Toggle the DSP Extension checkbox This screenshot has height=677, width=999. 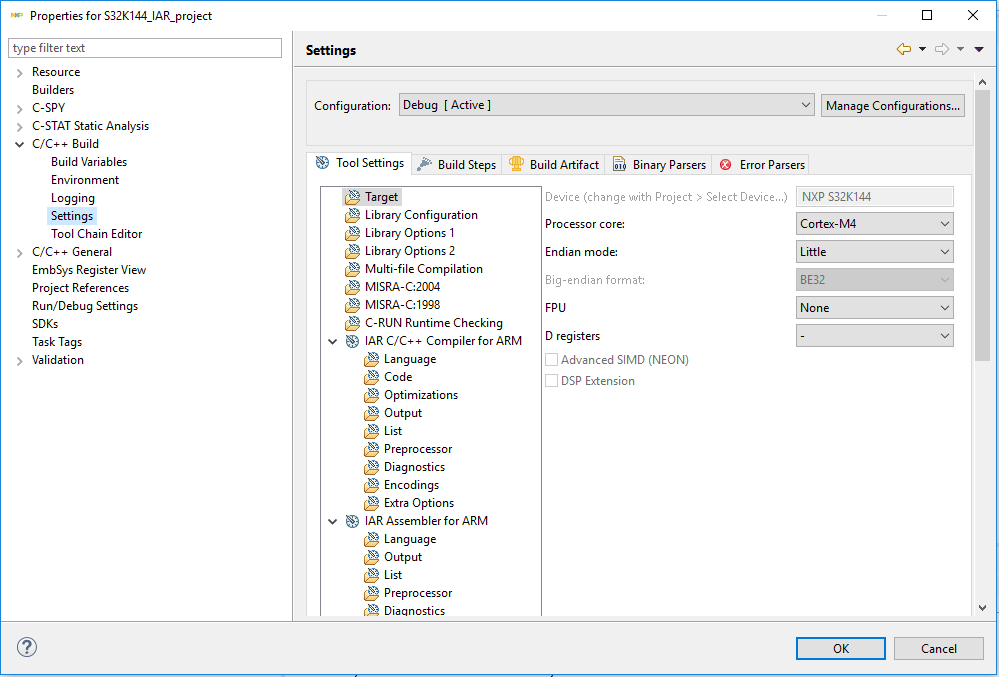551,381
